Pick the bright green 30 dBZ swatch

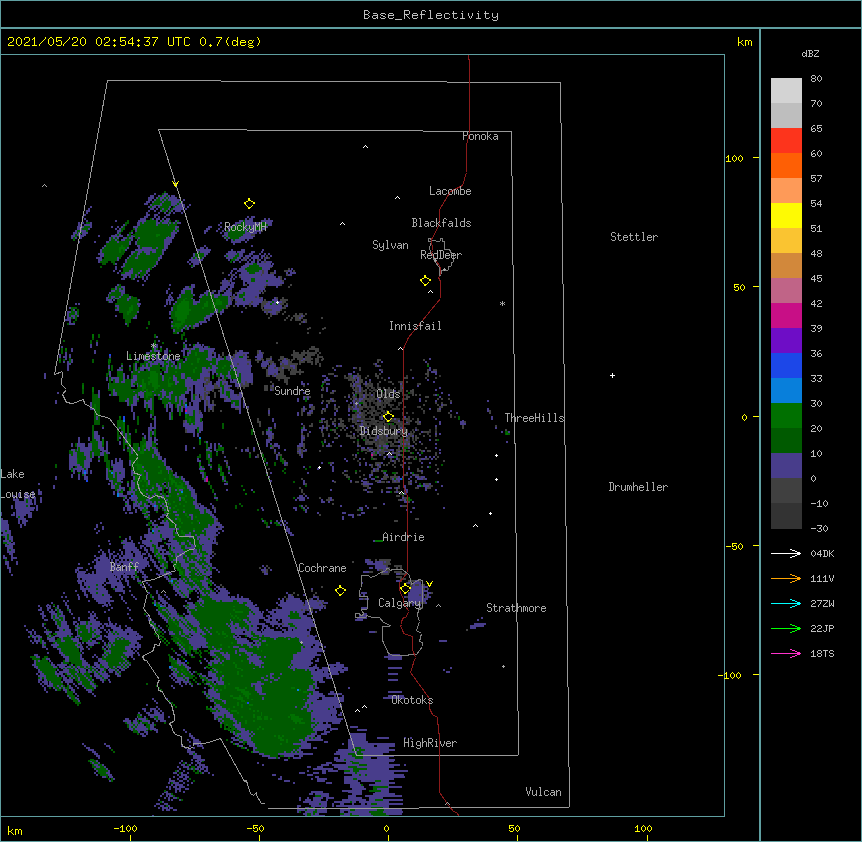click(x=786, y=416)
